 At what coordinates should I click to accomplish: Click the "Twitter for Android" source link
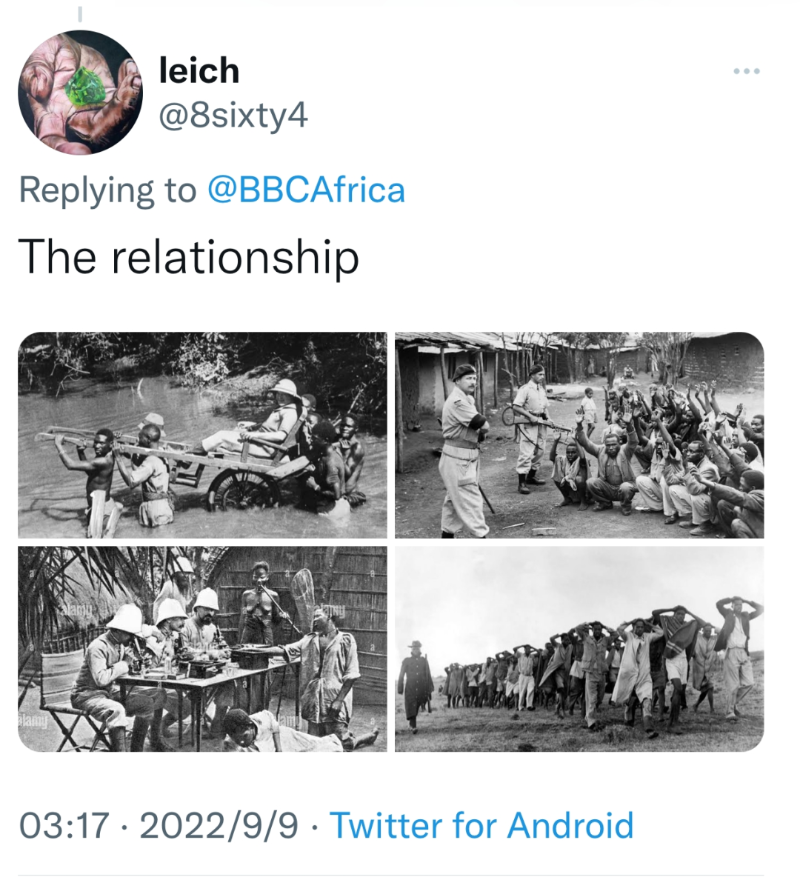[x=481, y=826]
